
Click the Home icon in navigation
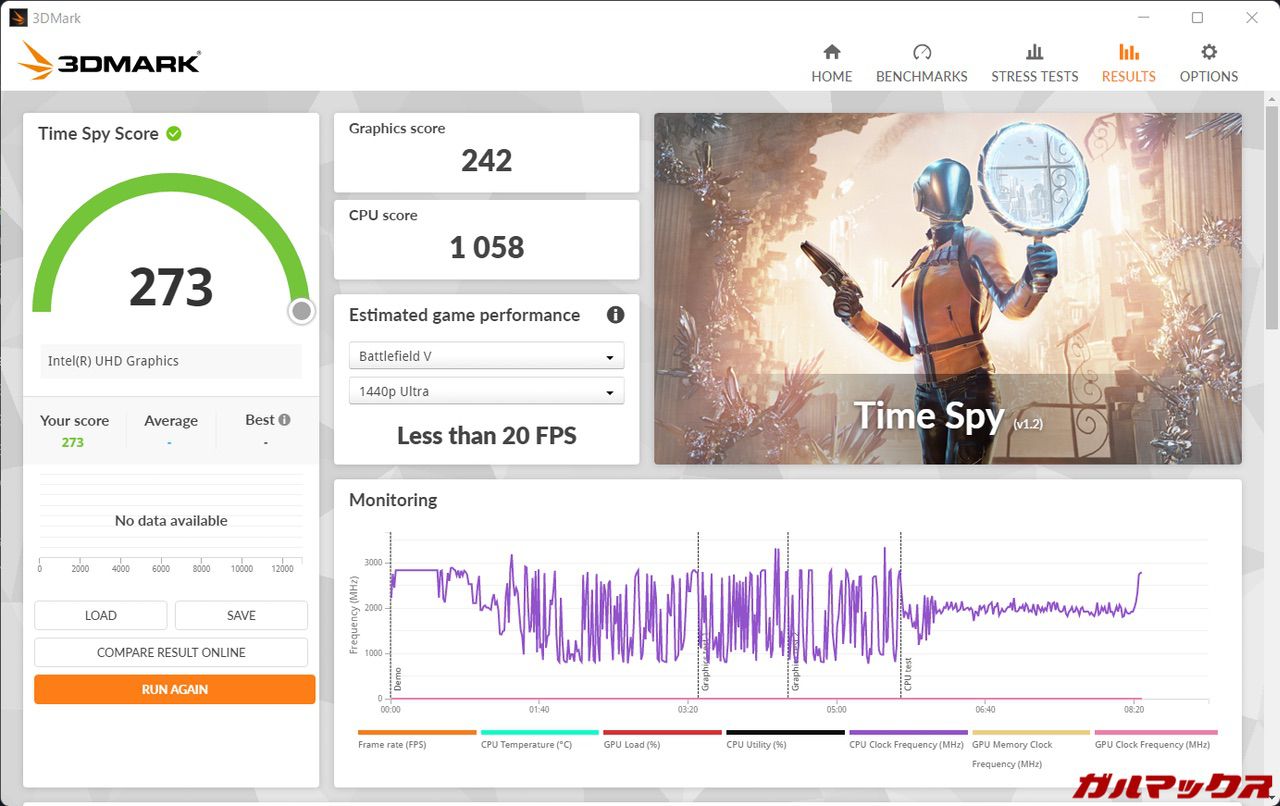831,52
